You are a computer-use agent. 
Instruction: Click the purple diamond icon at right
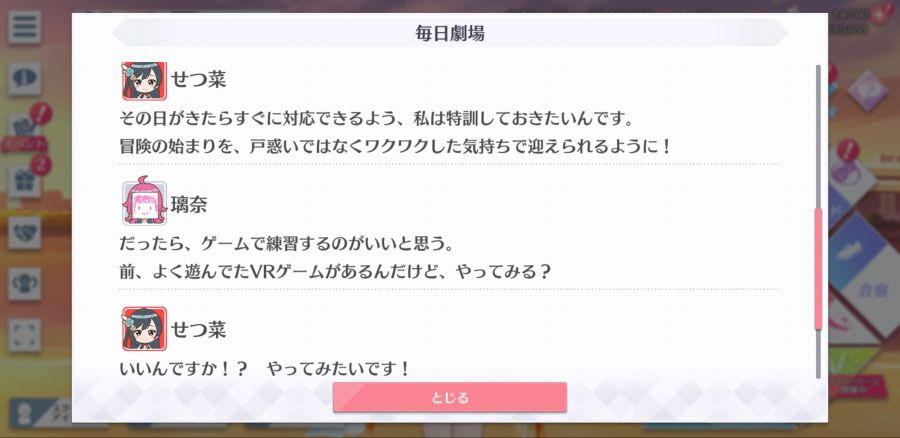867,91
